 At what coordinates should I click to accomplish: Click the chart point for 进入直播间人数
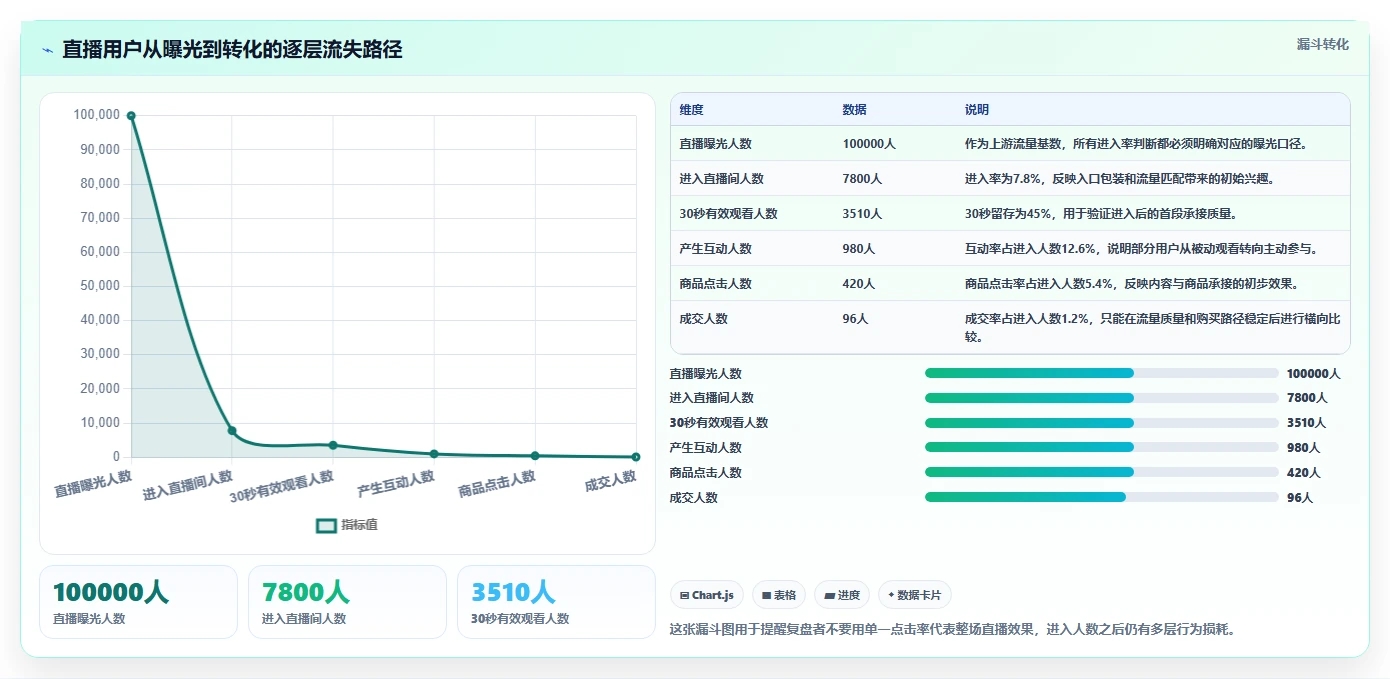(232, 431)
